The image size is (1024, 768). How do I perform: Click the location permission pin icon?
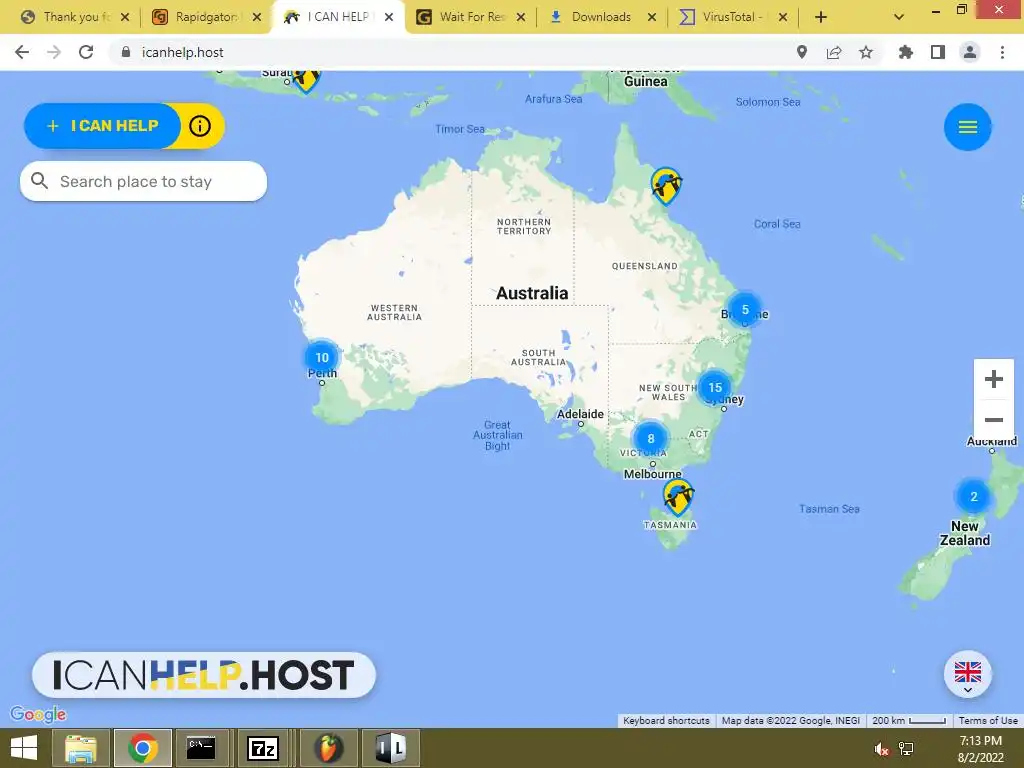click(802, 52)
